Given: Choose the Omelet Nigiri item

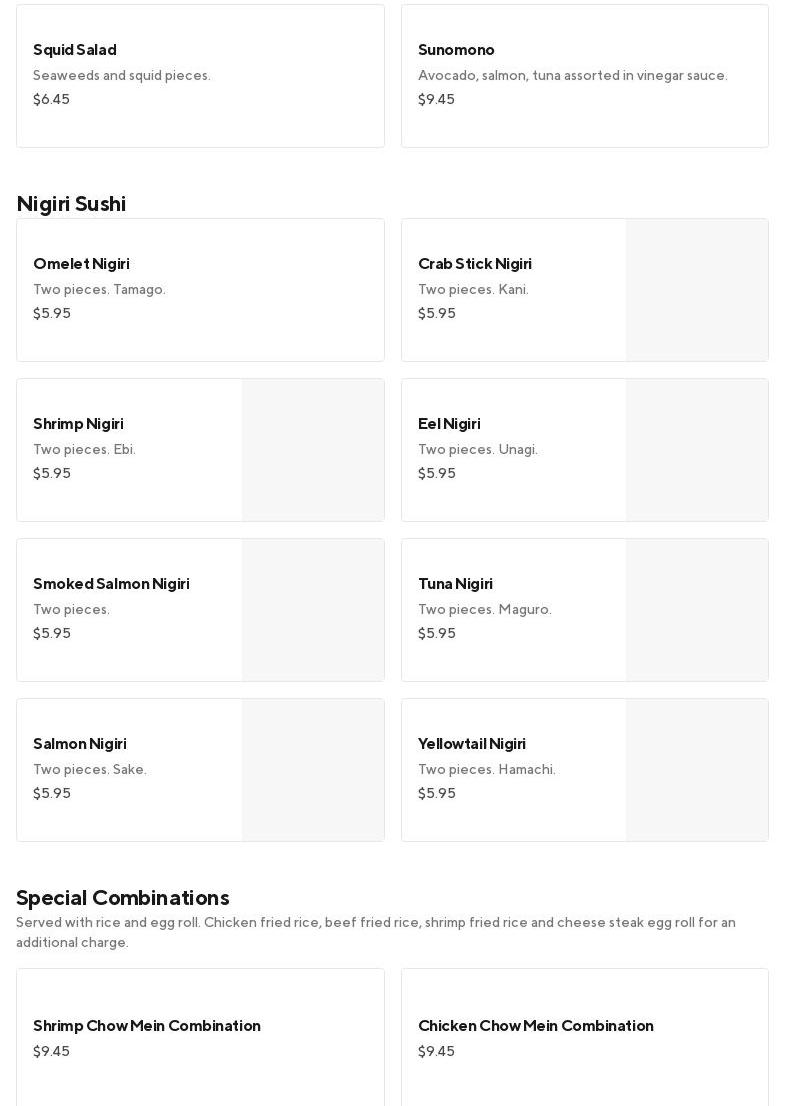Looking at the screenshot, I should click(200, 290).
